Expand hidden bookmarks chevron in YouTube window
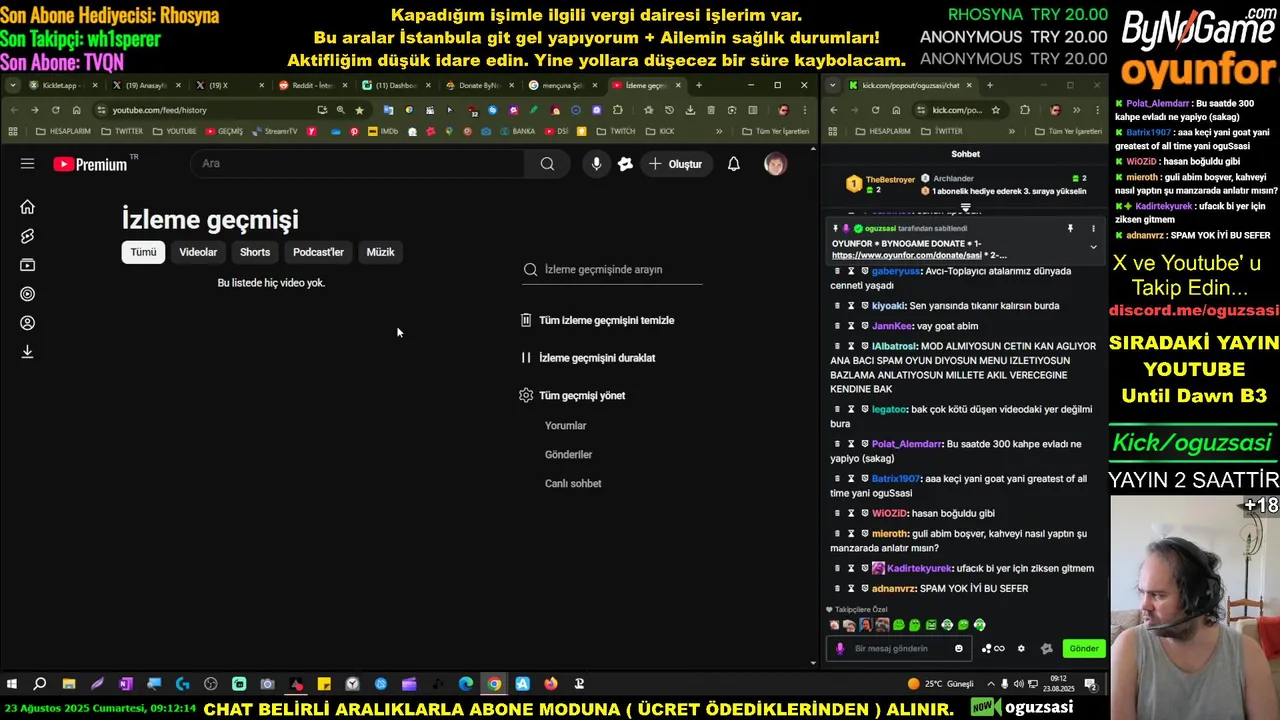 pos(719,131)
